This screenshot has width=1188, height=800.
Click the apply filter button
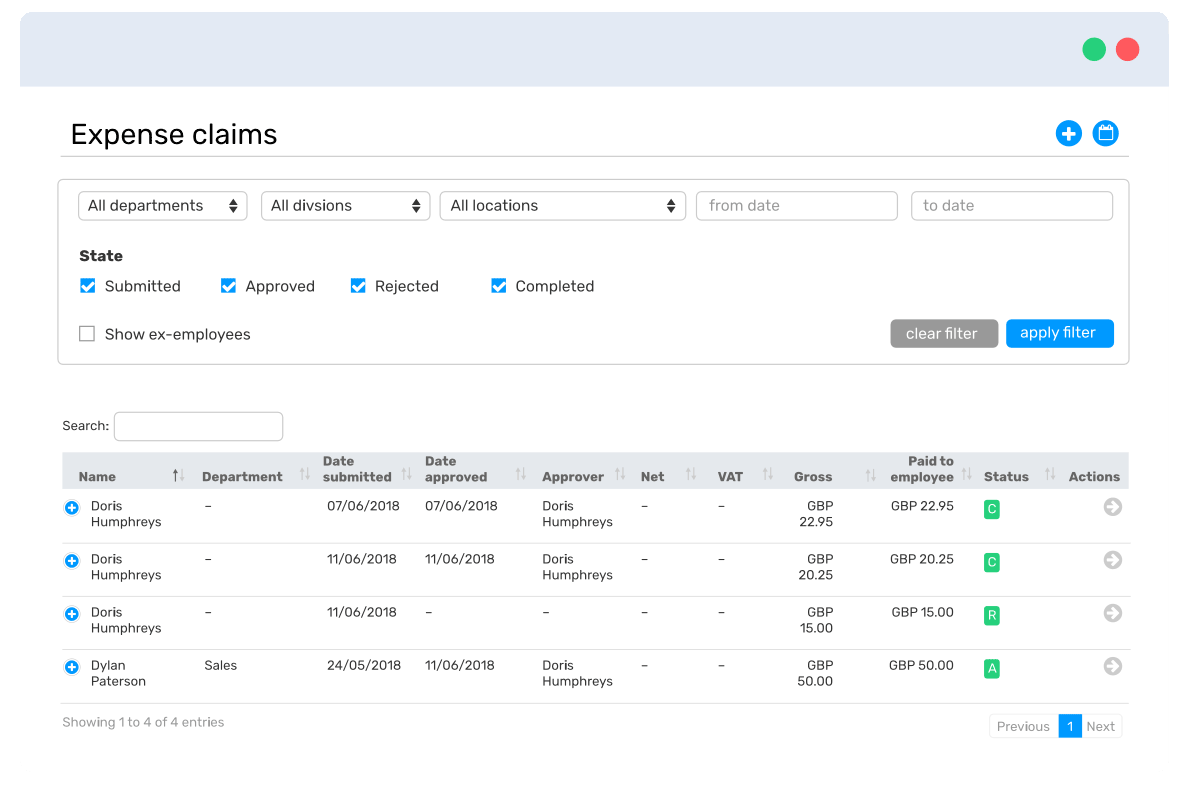click(x=1059, y=333)
